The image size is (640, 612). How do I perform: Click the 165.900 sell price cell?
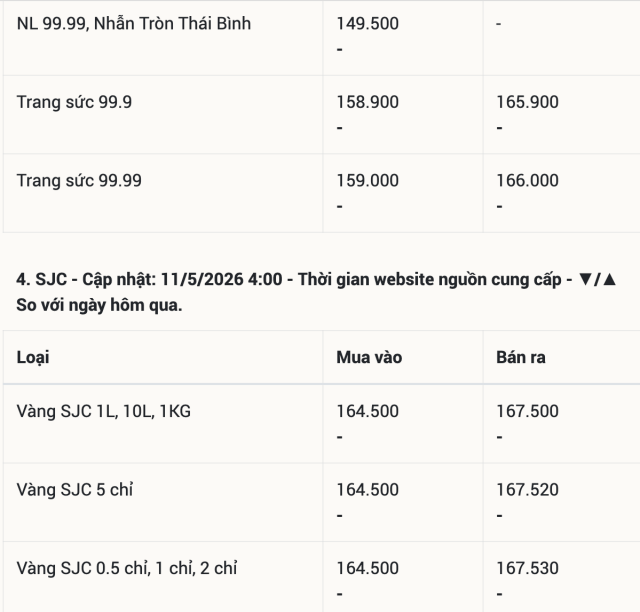(527, 102)
